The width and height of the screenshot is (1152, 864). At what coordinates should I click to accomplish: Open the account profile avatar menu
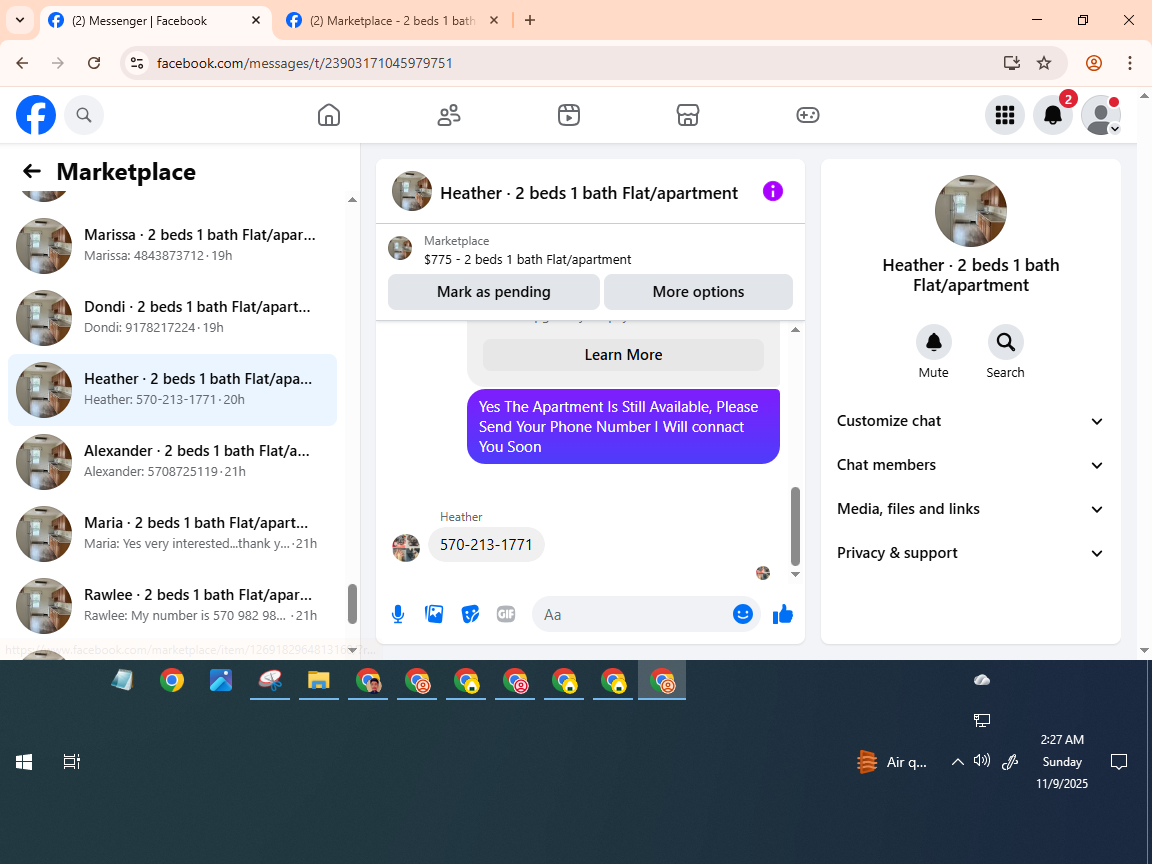coord(1101,115)
